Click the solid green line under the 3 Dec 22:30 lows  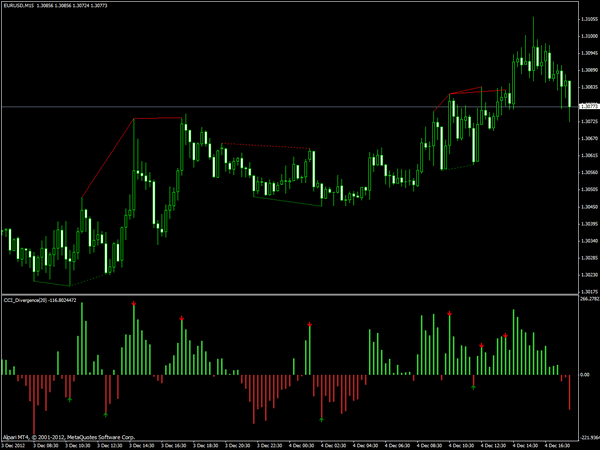287,202
